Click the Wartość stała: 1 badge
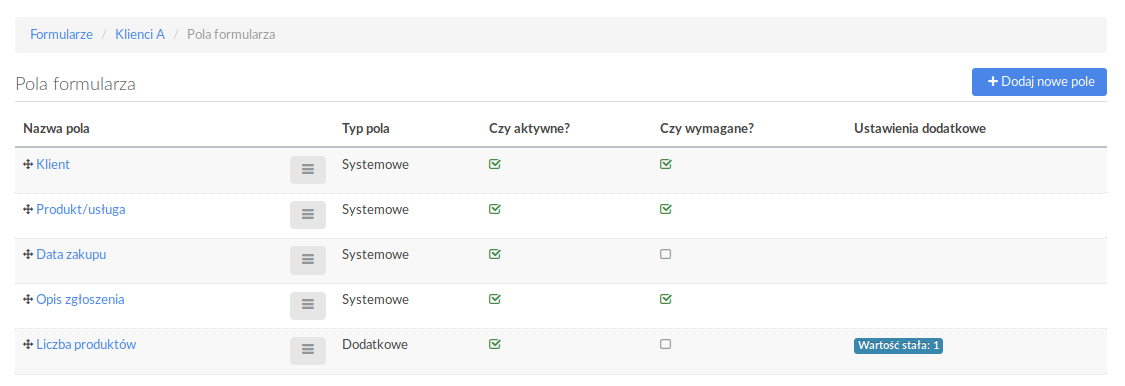Viewport: 1125px width, 386px height. (898, 346)
